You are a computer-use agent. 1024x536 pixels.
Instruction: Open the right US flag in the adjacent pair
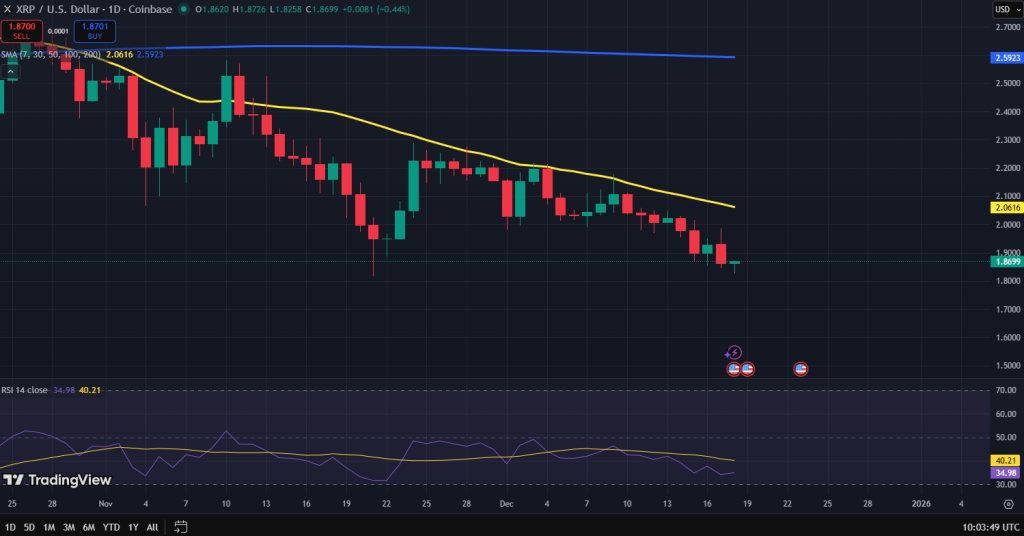click(748, 369)
